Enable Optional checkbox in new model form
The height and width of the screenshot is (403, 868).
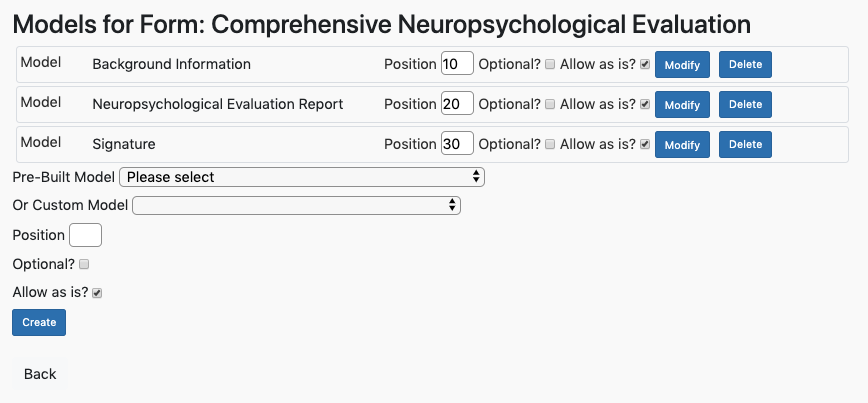coord(84,264)
